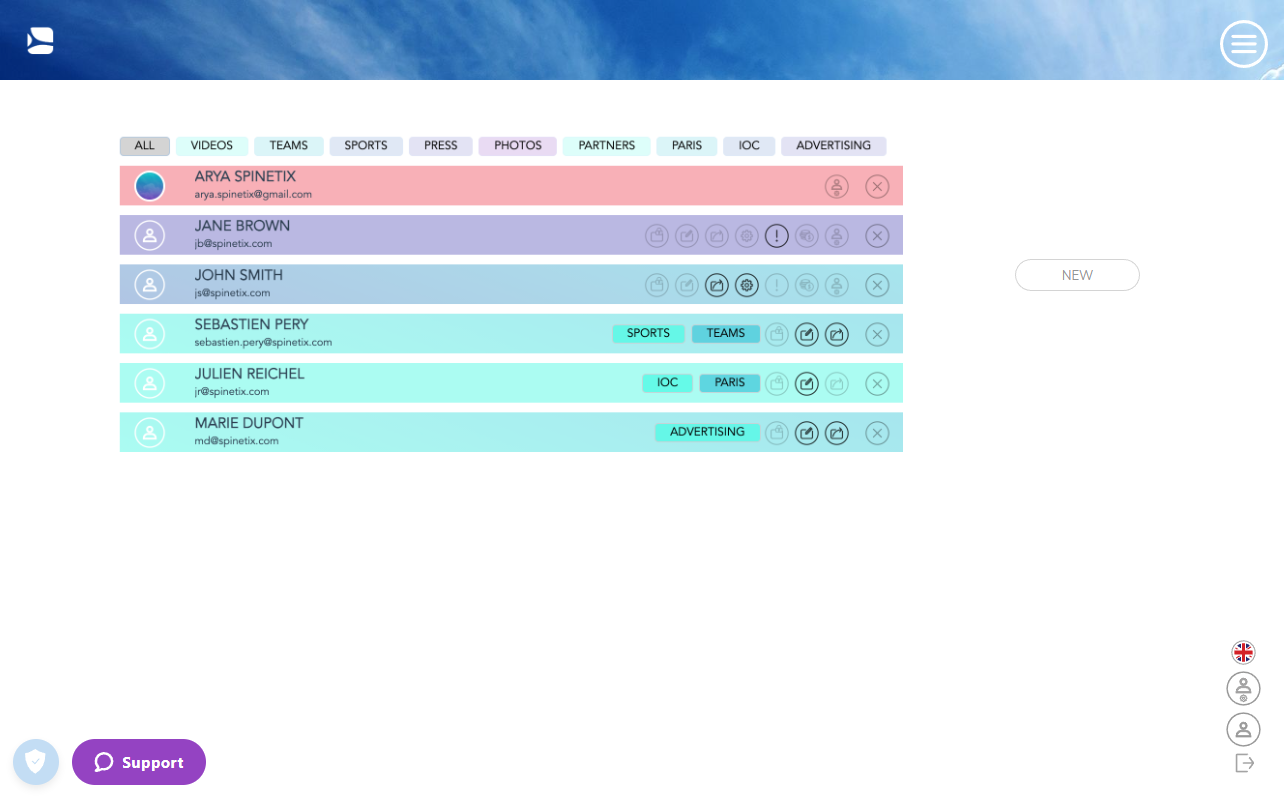Click the NEW button
The height and width of the screenshot is (799, 1284).
[1077, 275]
